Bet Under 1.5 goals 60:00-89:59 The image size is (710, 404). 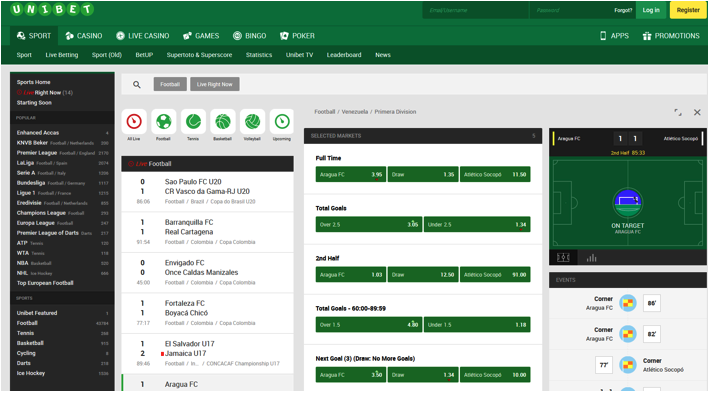click(x=477, y=325)
